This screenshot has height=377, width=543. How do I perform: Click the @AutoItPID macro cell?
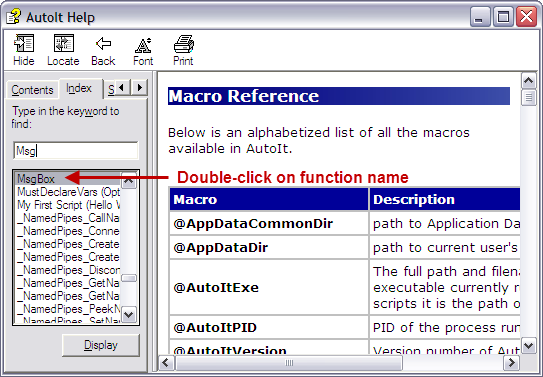tap(269, 327)
